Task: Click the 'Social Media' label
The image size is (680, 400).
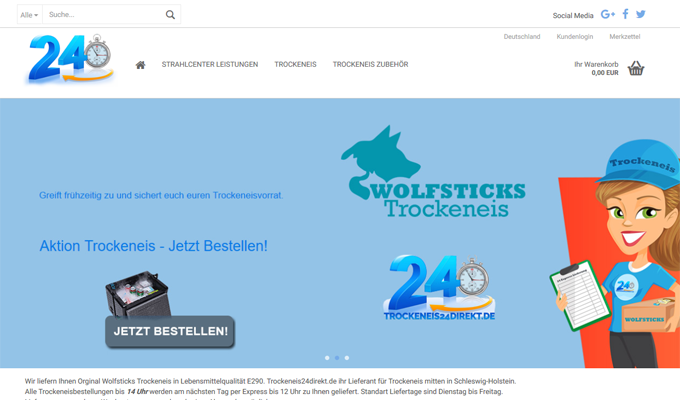Action: point(573,15)
